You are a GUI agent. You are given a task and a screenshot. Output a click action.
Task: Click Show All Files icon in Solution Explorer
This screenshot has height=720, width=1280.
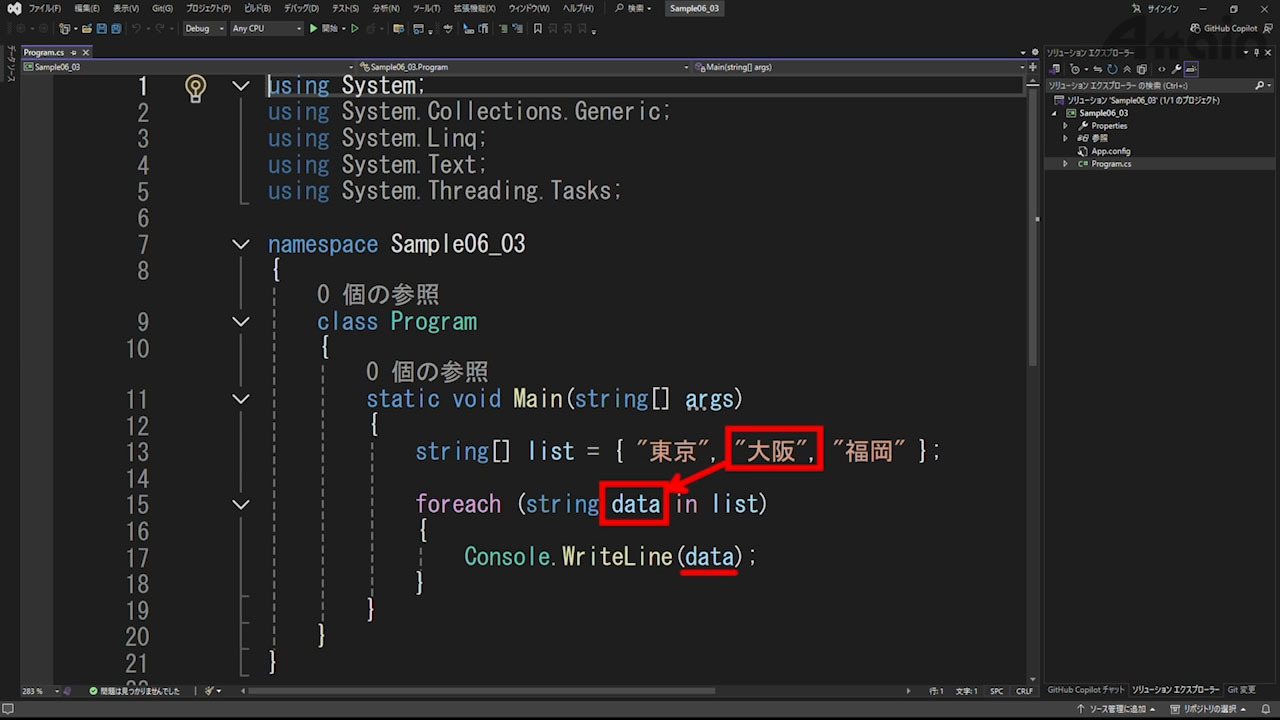click(x=1142, y=69)
